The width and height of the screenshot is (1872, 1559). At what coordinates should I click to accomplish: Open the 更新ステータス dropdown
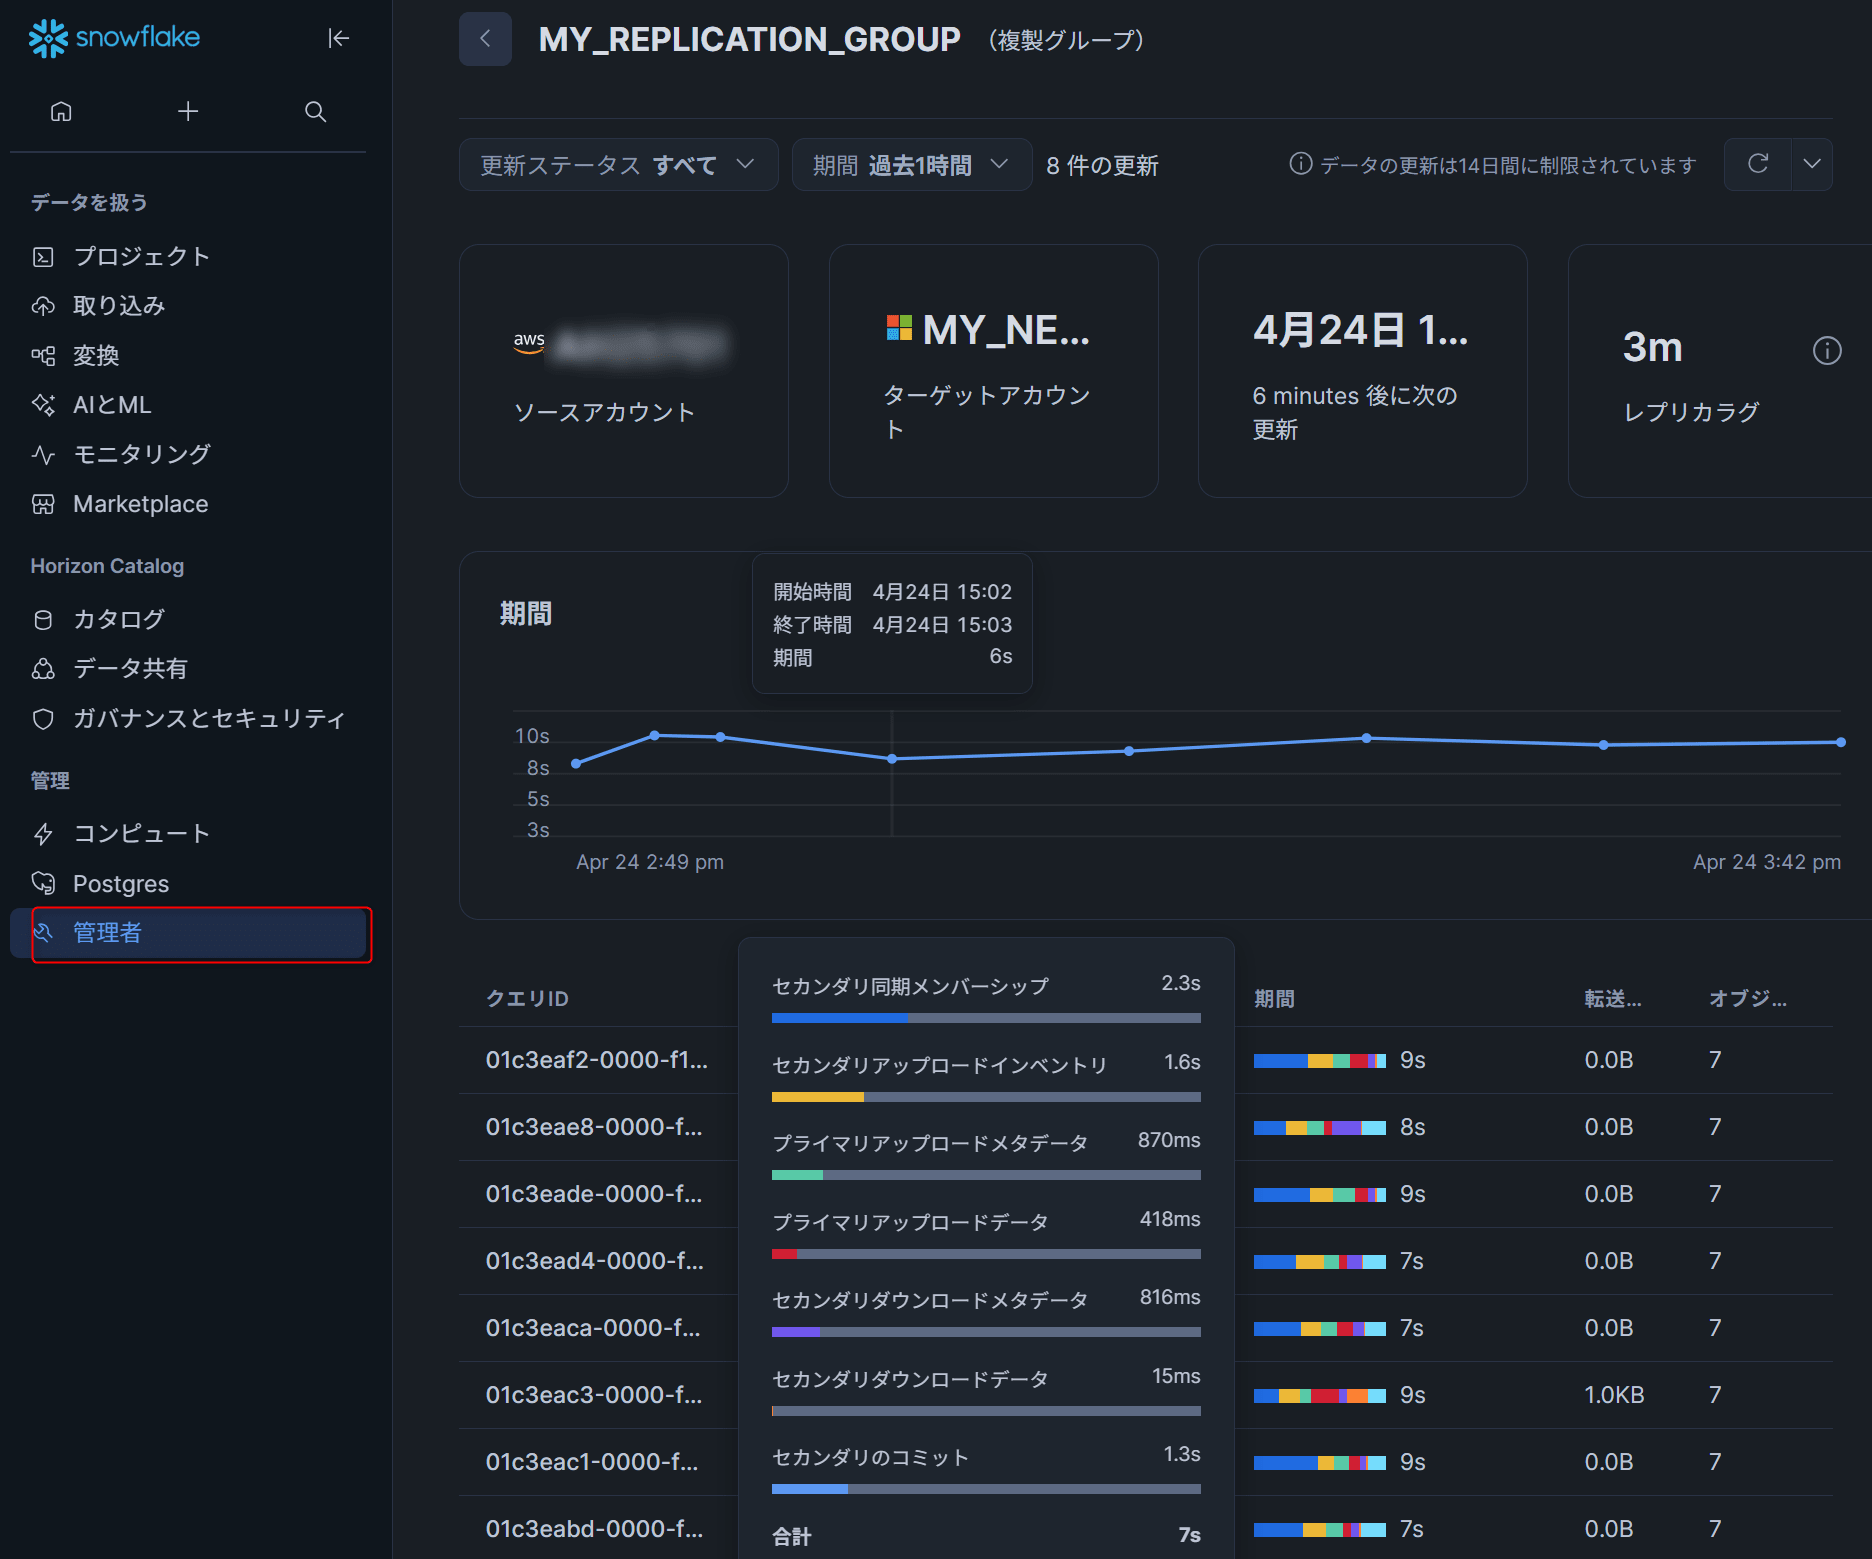618,165
